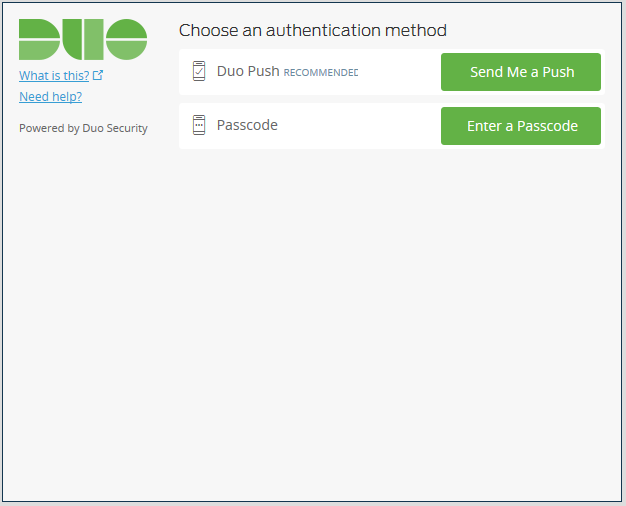Click the Passcode phone icon
Screen dimensions: 626x506
199,126
